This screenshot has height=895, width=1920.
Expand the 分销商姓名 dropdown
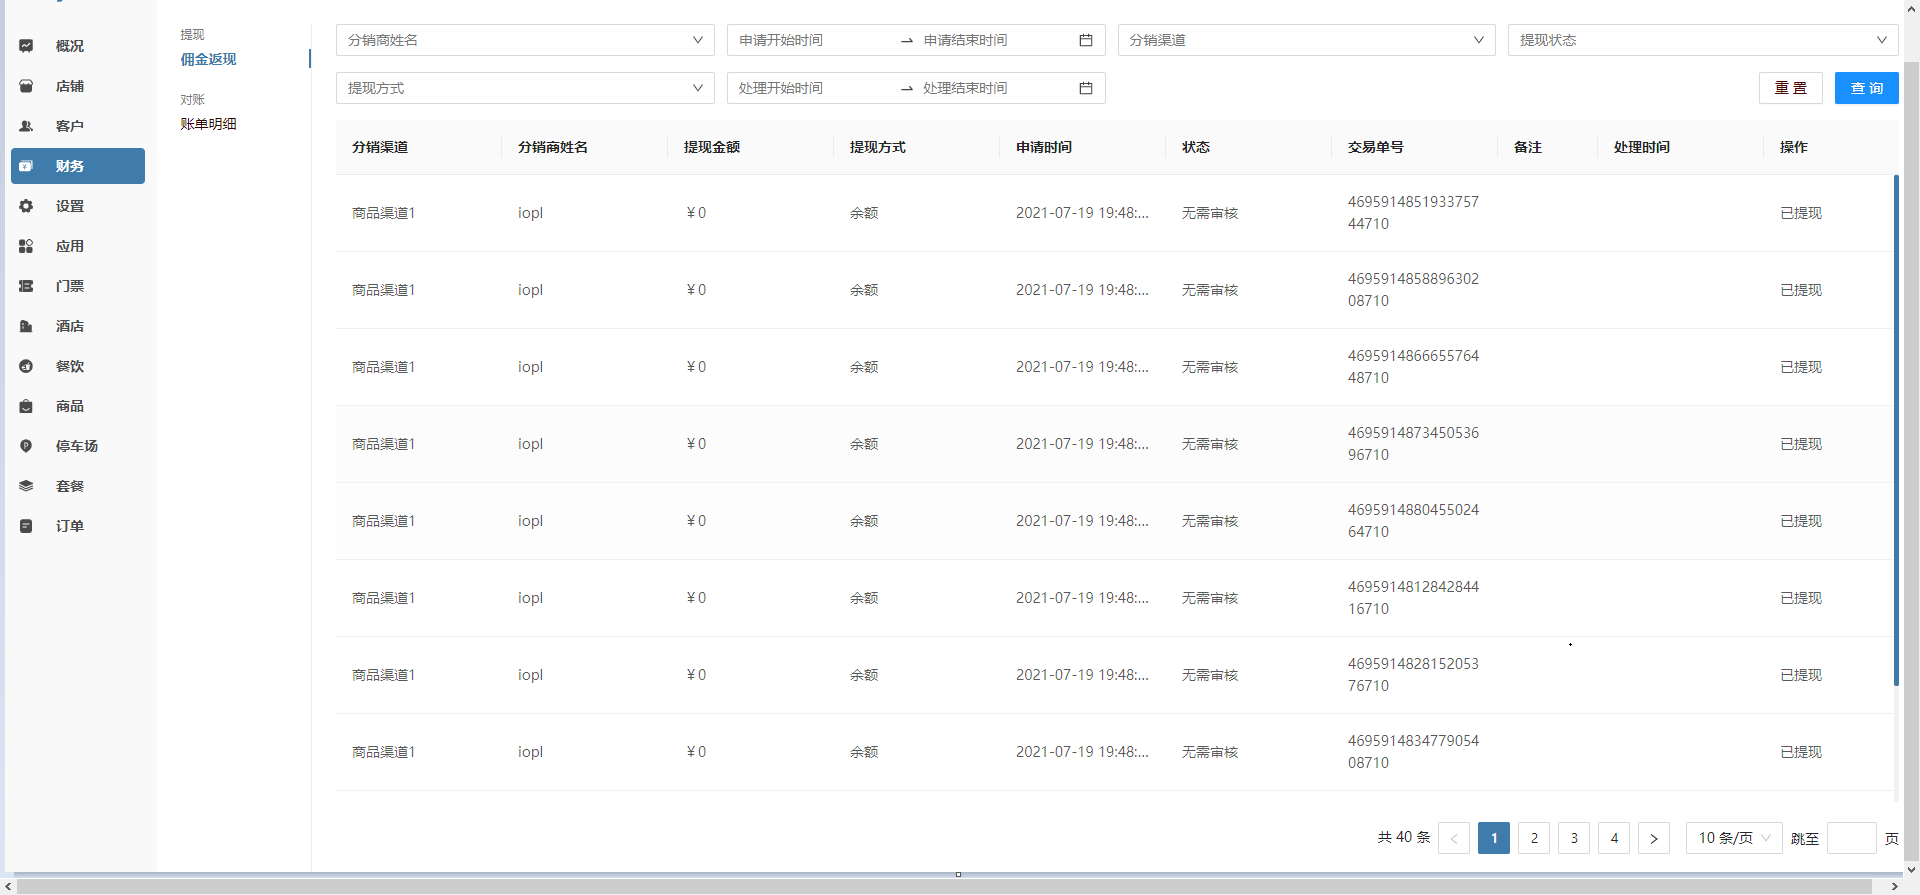coord(525,40)
